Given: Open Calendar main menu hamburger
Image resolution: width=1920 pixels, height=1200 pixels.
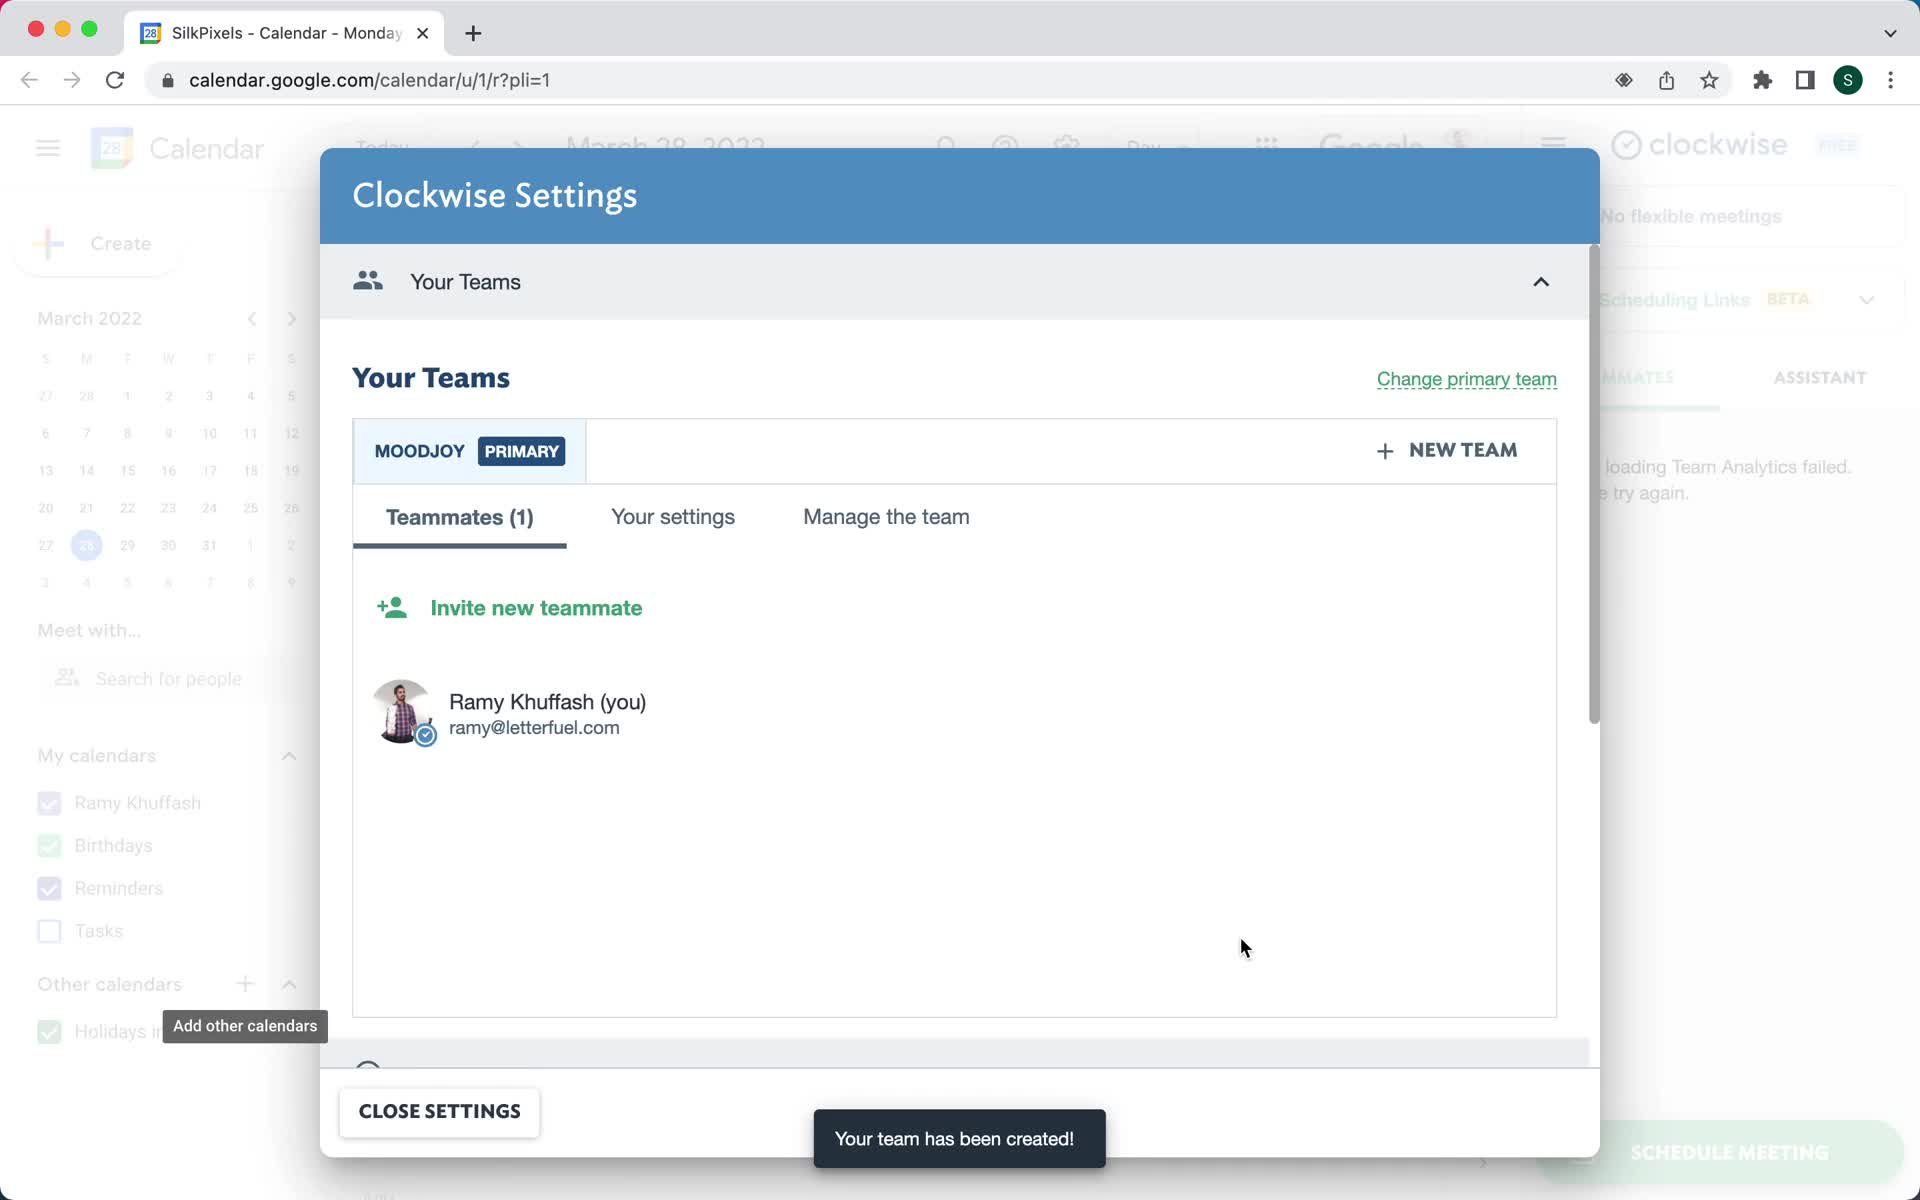Looking at the screenshot, I should pos(48,149).
